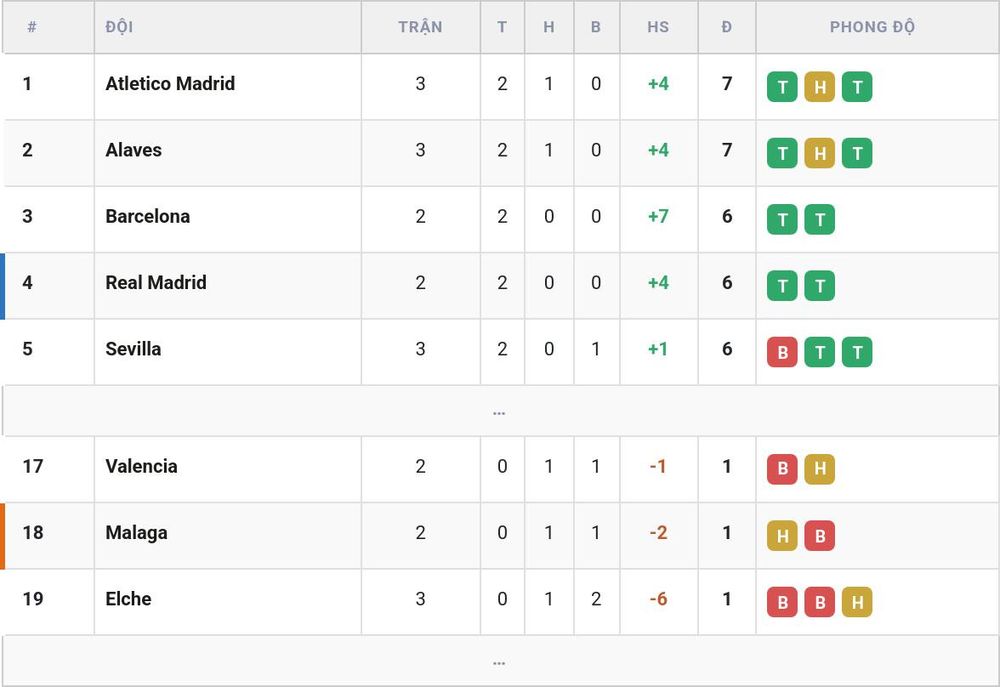Expand hidden rows between Sevilla and Valencia

[x=499, y=411]
